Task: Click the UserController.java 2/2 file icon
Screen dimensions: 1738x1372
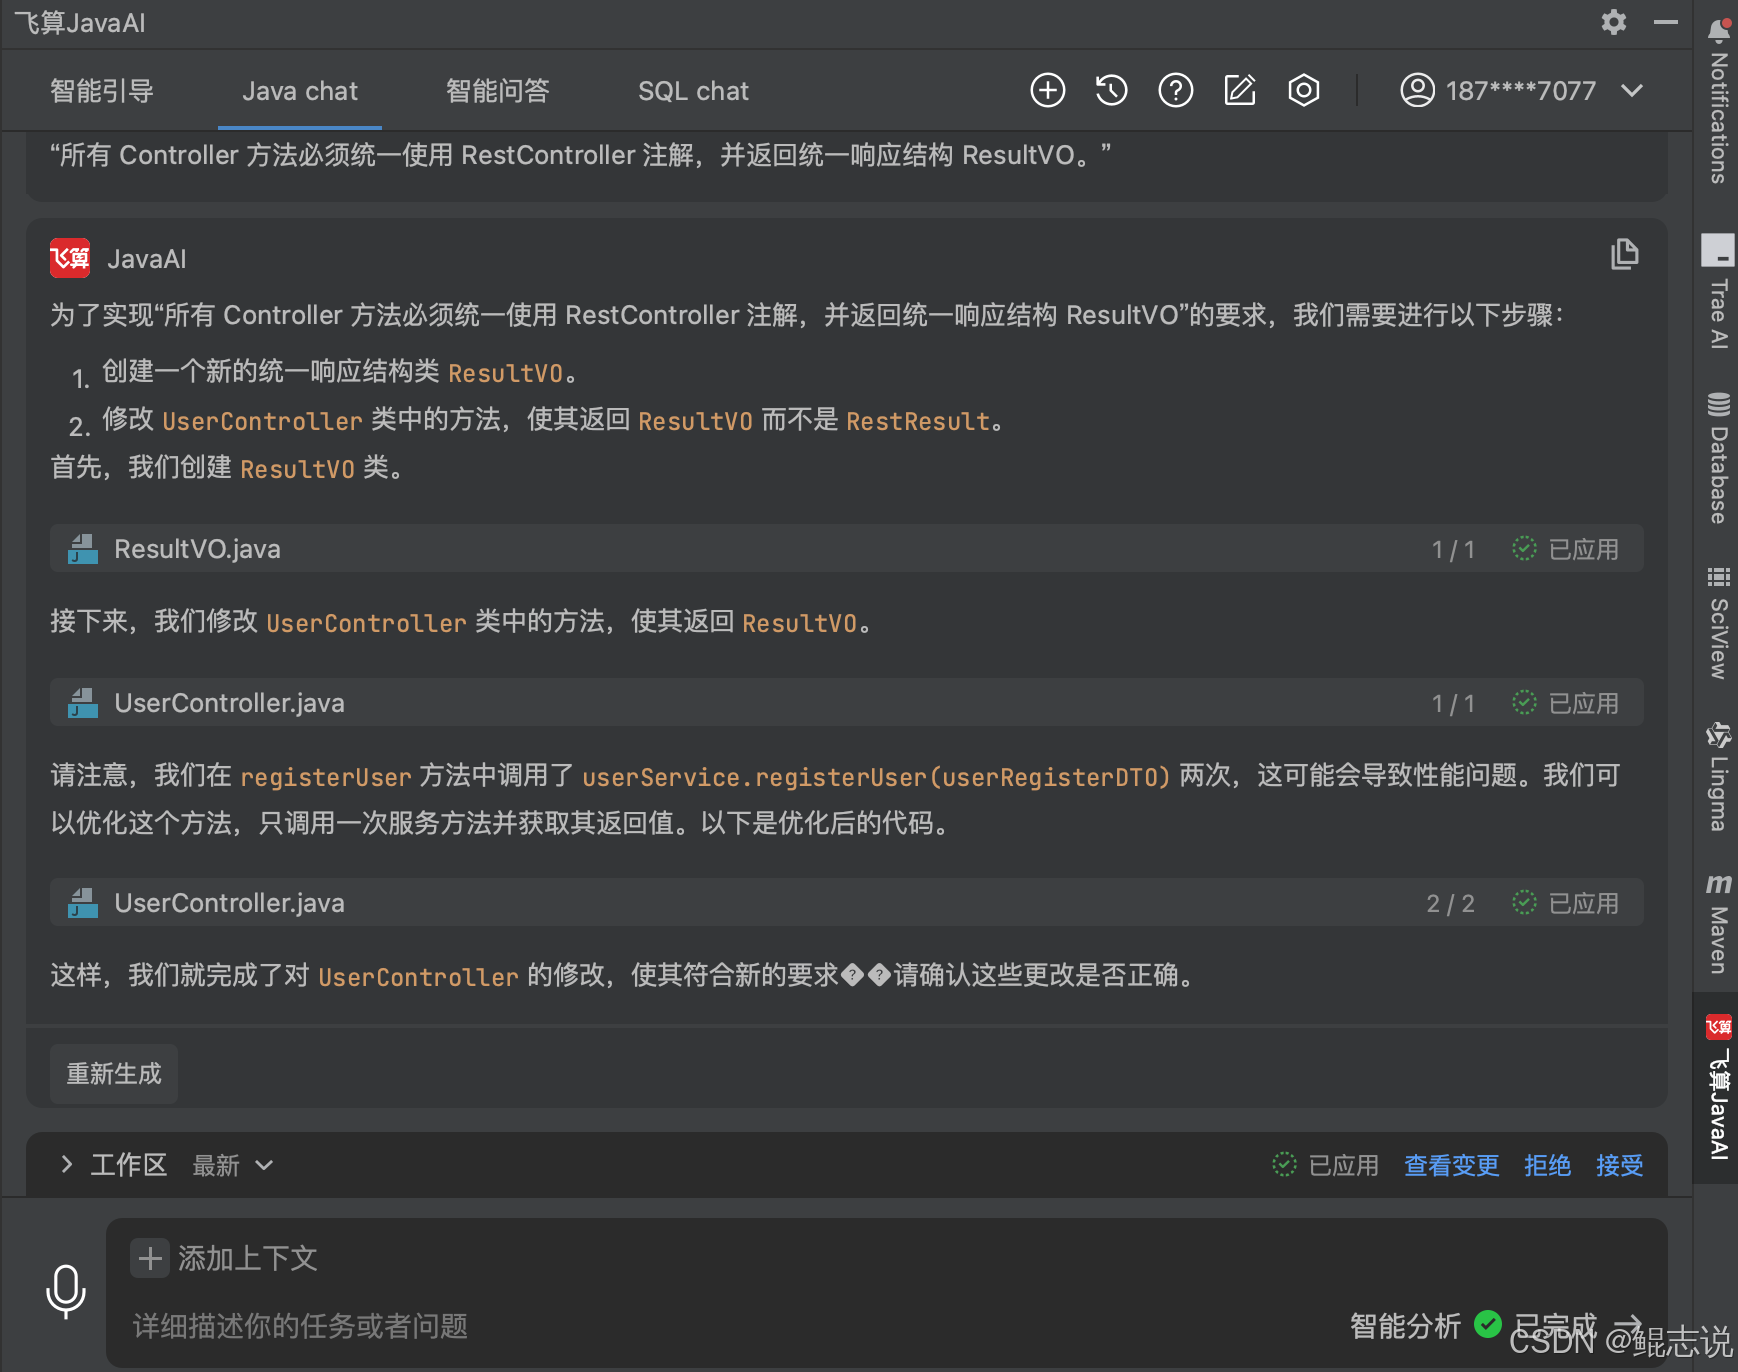Action: tap(83, 903)
